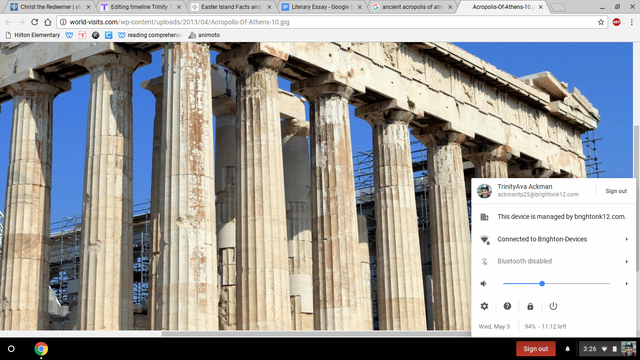Image resolution: width=640 pixels, height=360 pixels.
Task: Open Chrome from the shelf
Action: tap(41, 349)
